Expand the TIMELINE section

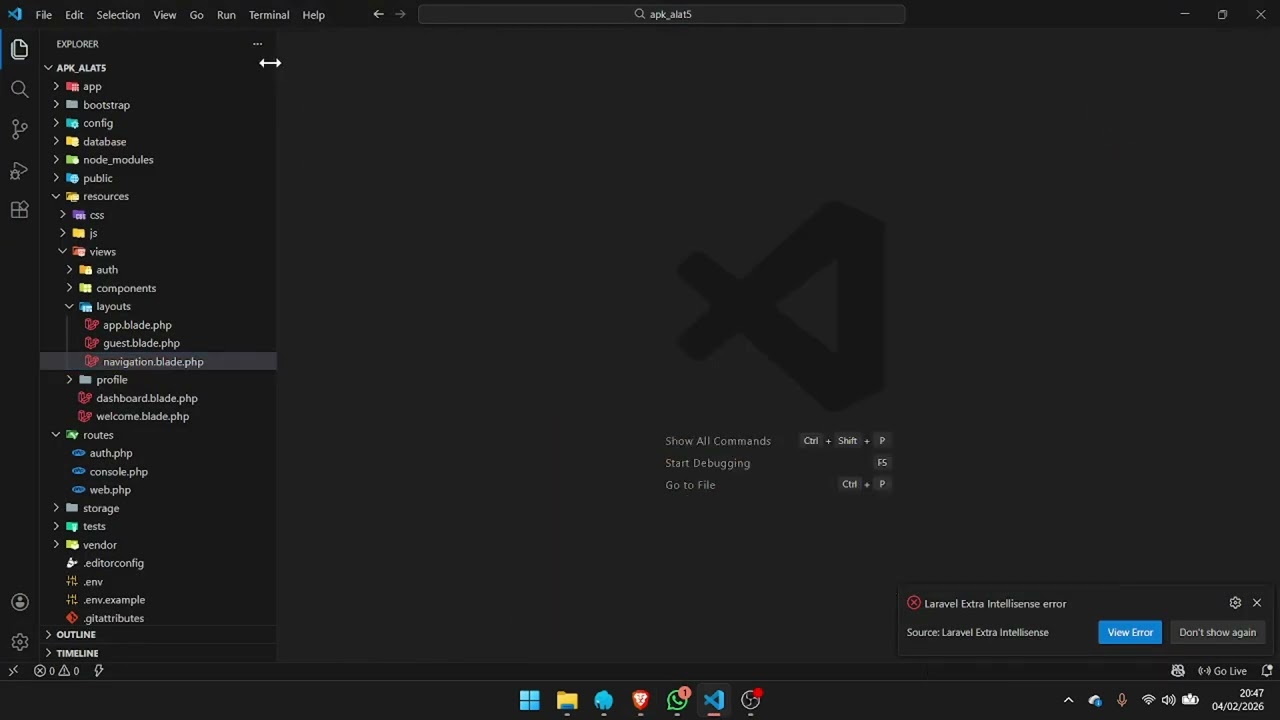coord(158,653)
